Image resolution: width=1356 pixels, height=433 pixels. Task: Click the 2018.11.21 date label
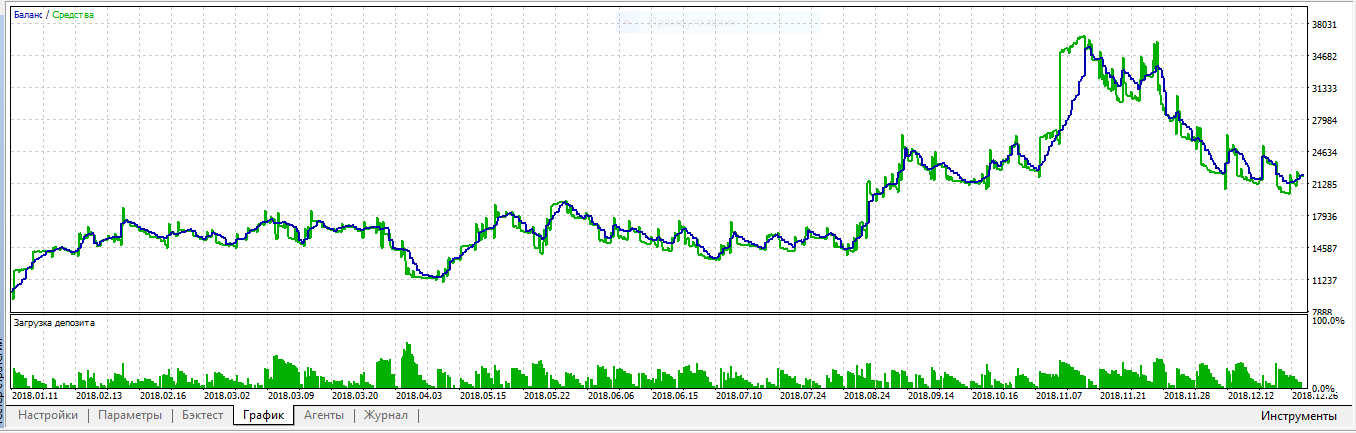[1122, 396]
